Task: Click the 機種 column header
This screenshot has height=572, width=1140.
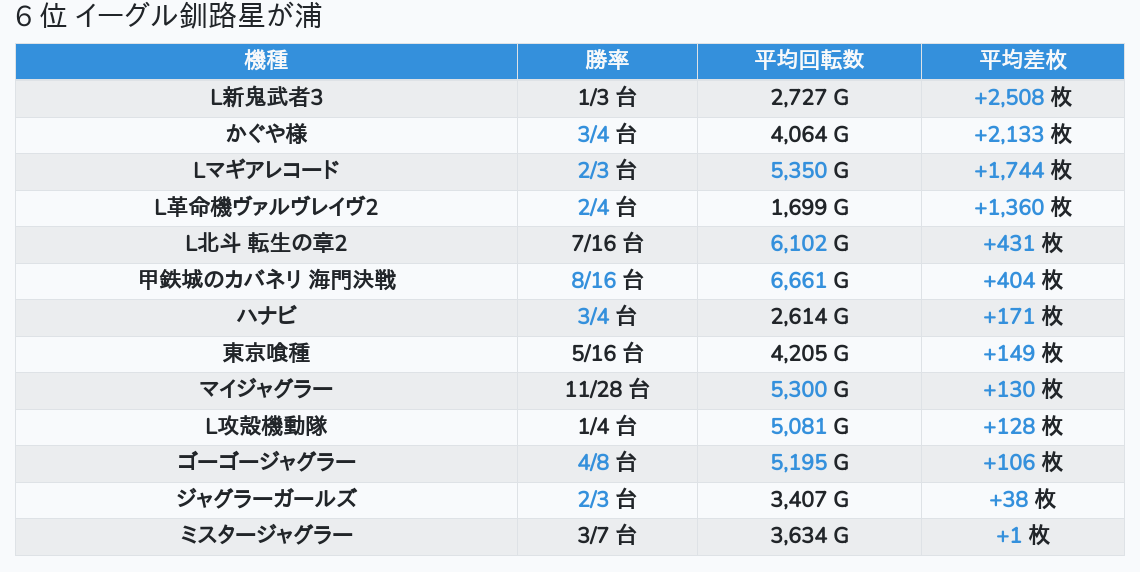Action: point(266,60)
